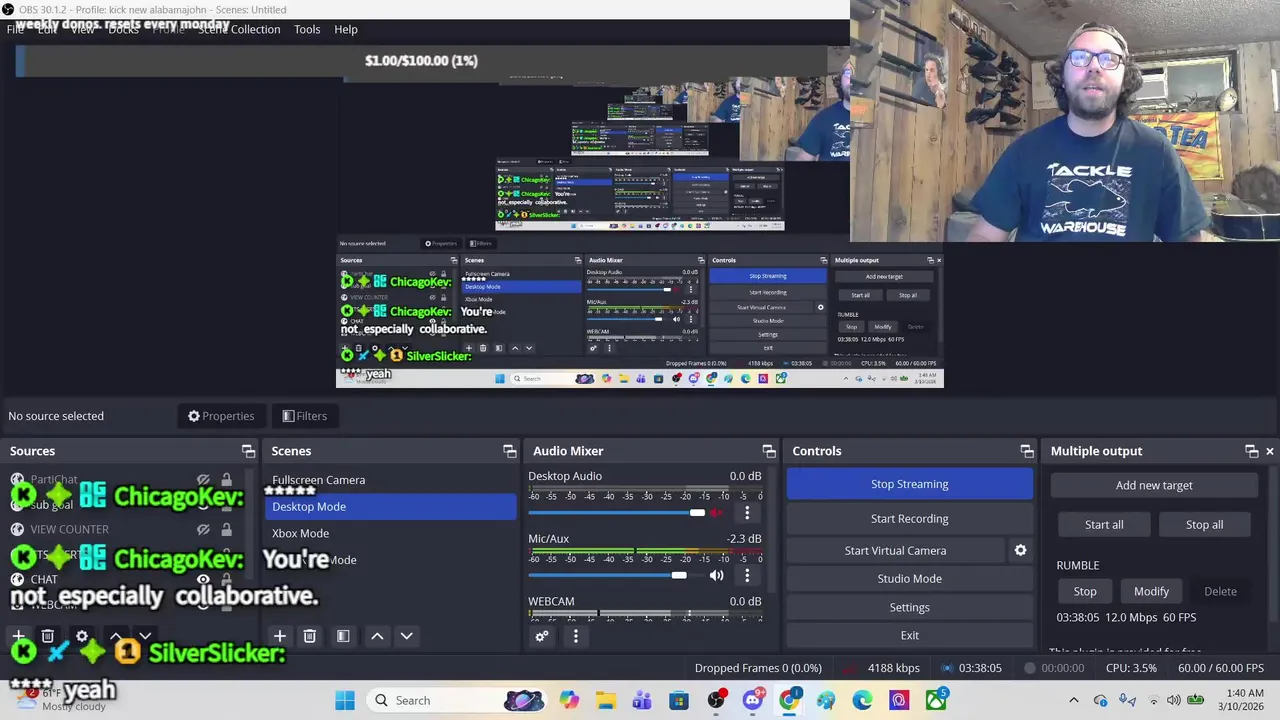Toggle Studio Mode in Controls
The width and height of the screenshot is (1280, 720).
(x=909, y=578)
